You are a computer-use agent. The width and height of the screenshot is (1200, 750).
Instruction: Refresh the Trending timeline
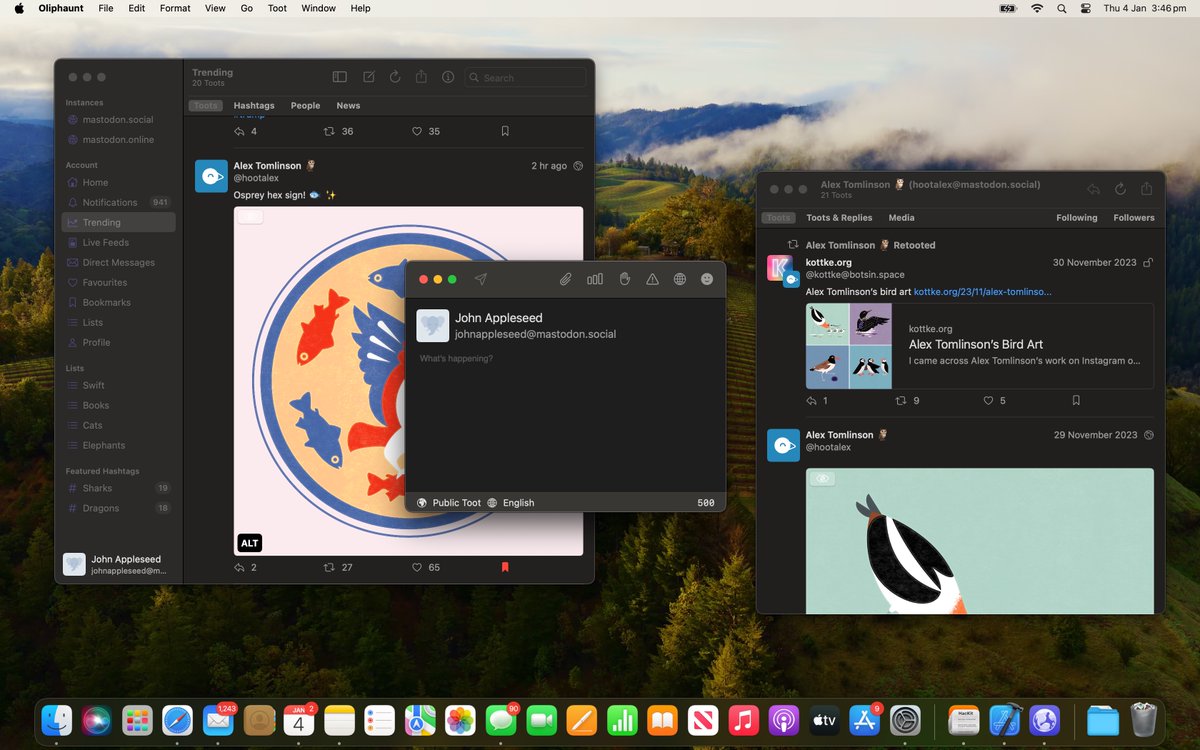[x=395, y=76]
